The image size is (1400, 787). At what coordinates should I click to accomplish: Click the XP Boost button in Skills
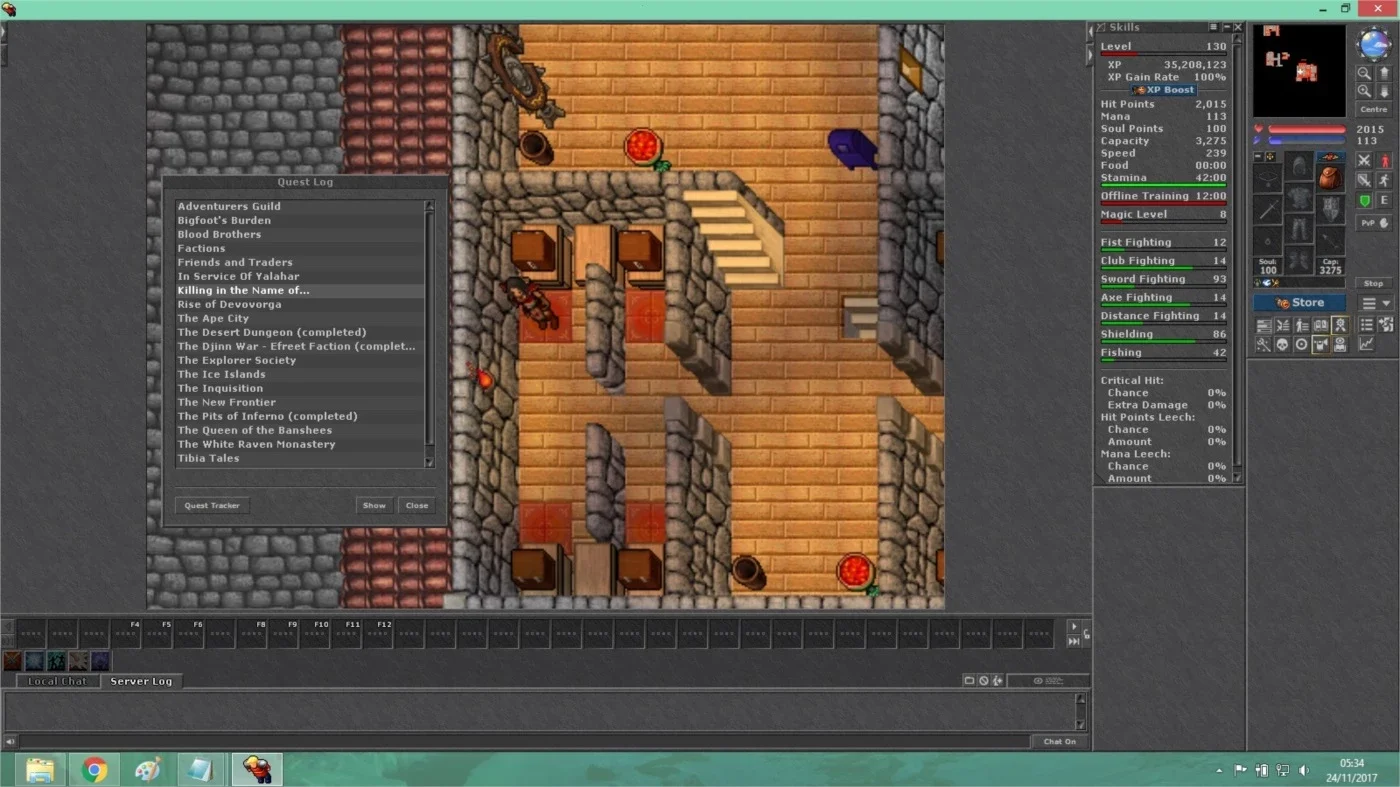point(1163,90)
